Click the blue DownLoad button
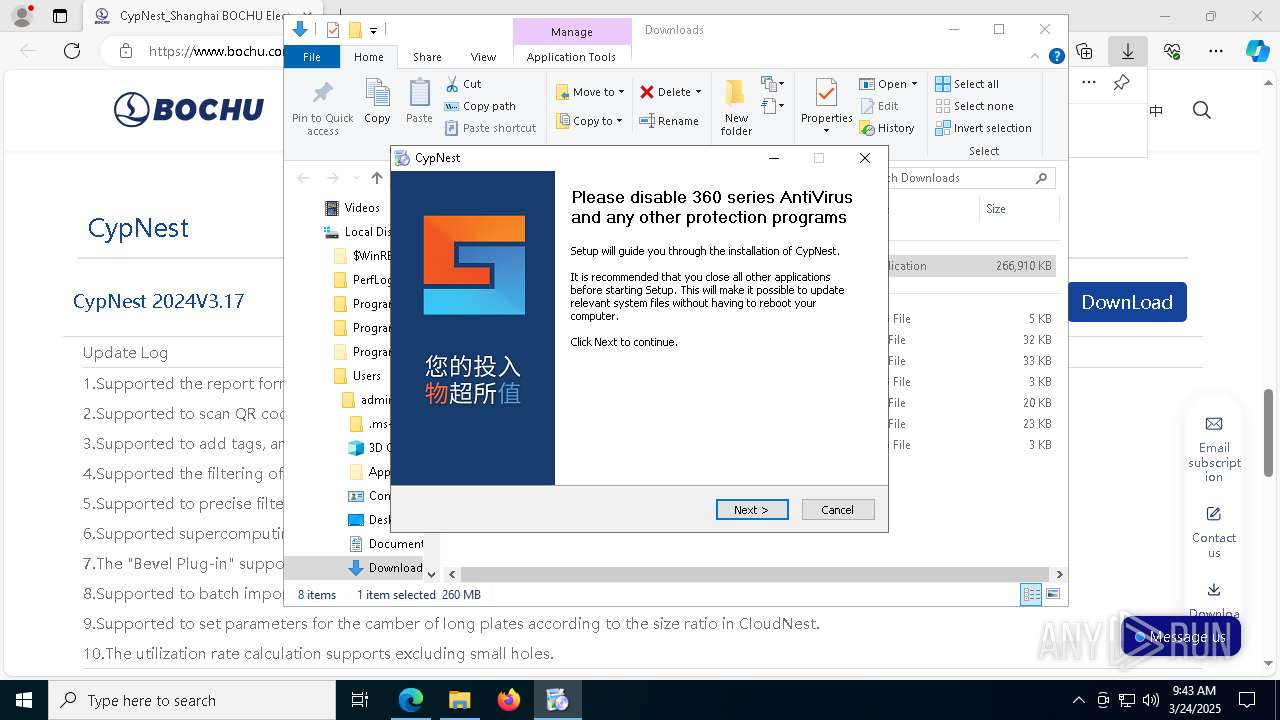The width and height of the screenshot is (1280, 720). click(x=1127, y=302)
